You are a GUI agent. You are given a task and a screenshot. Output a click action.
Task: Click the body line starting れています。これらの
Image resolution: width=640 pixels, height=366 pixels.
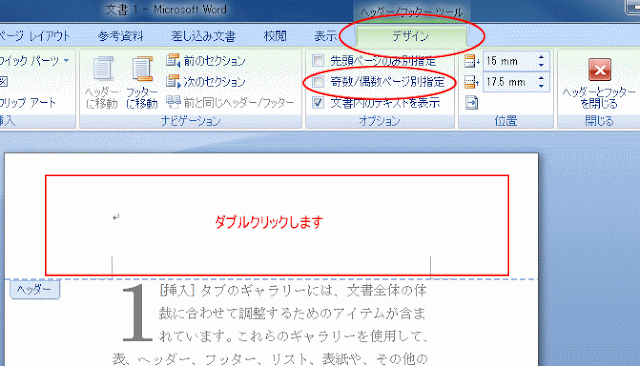(293, 336)
